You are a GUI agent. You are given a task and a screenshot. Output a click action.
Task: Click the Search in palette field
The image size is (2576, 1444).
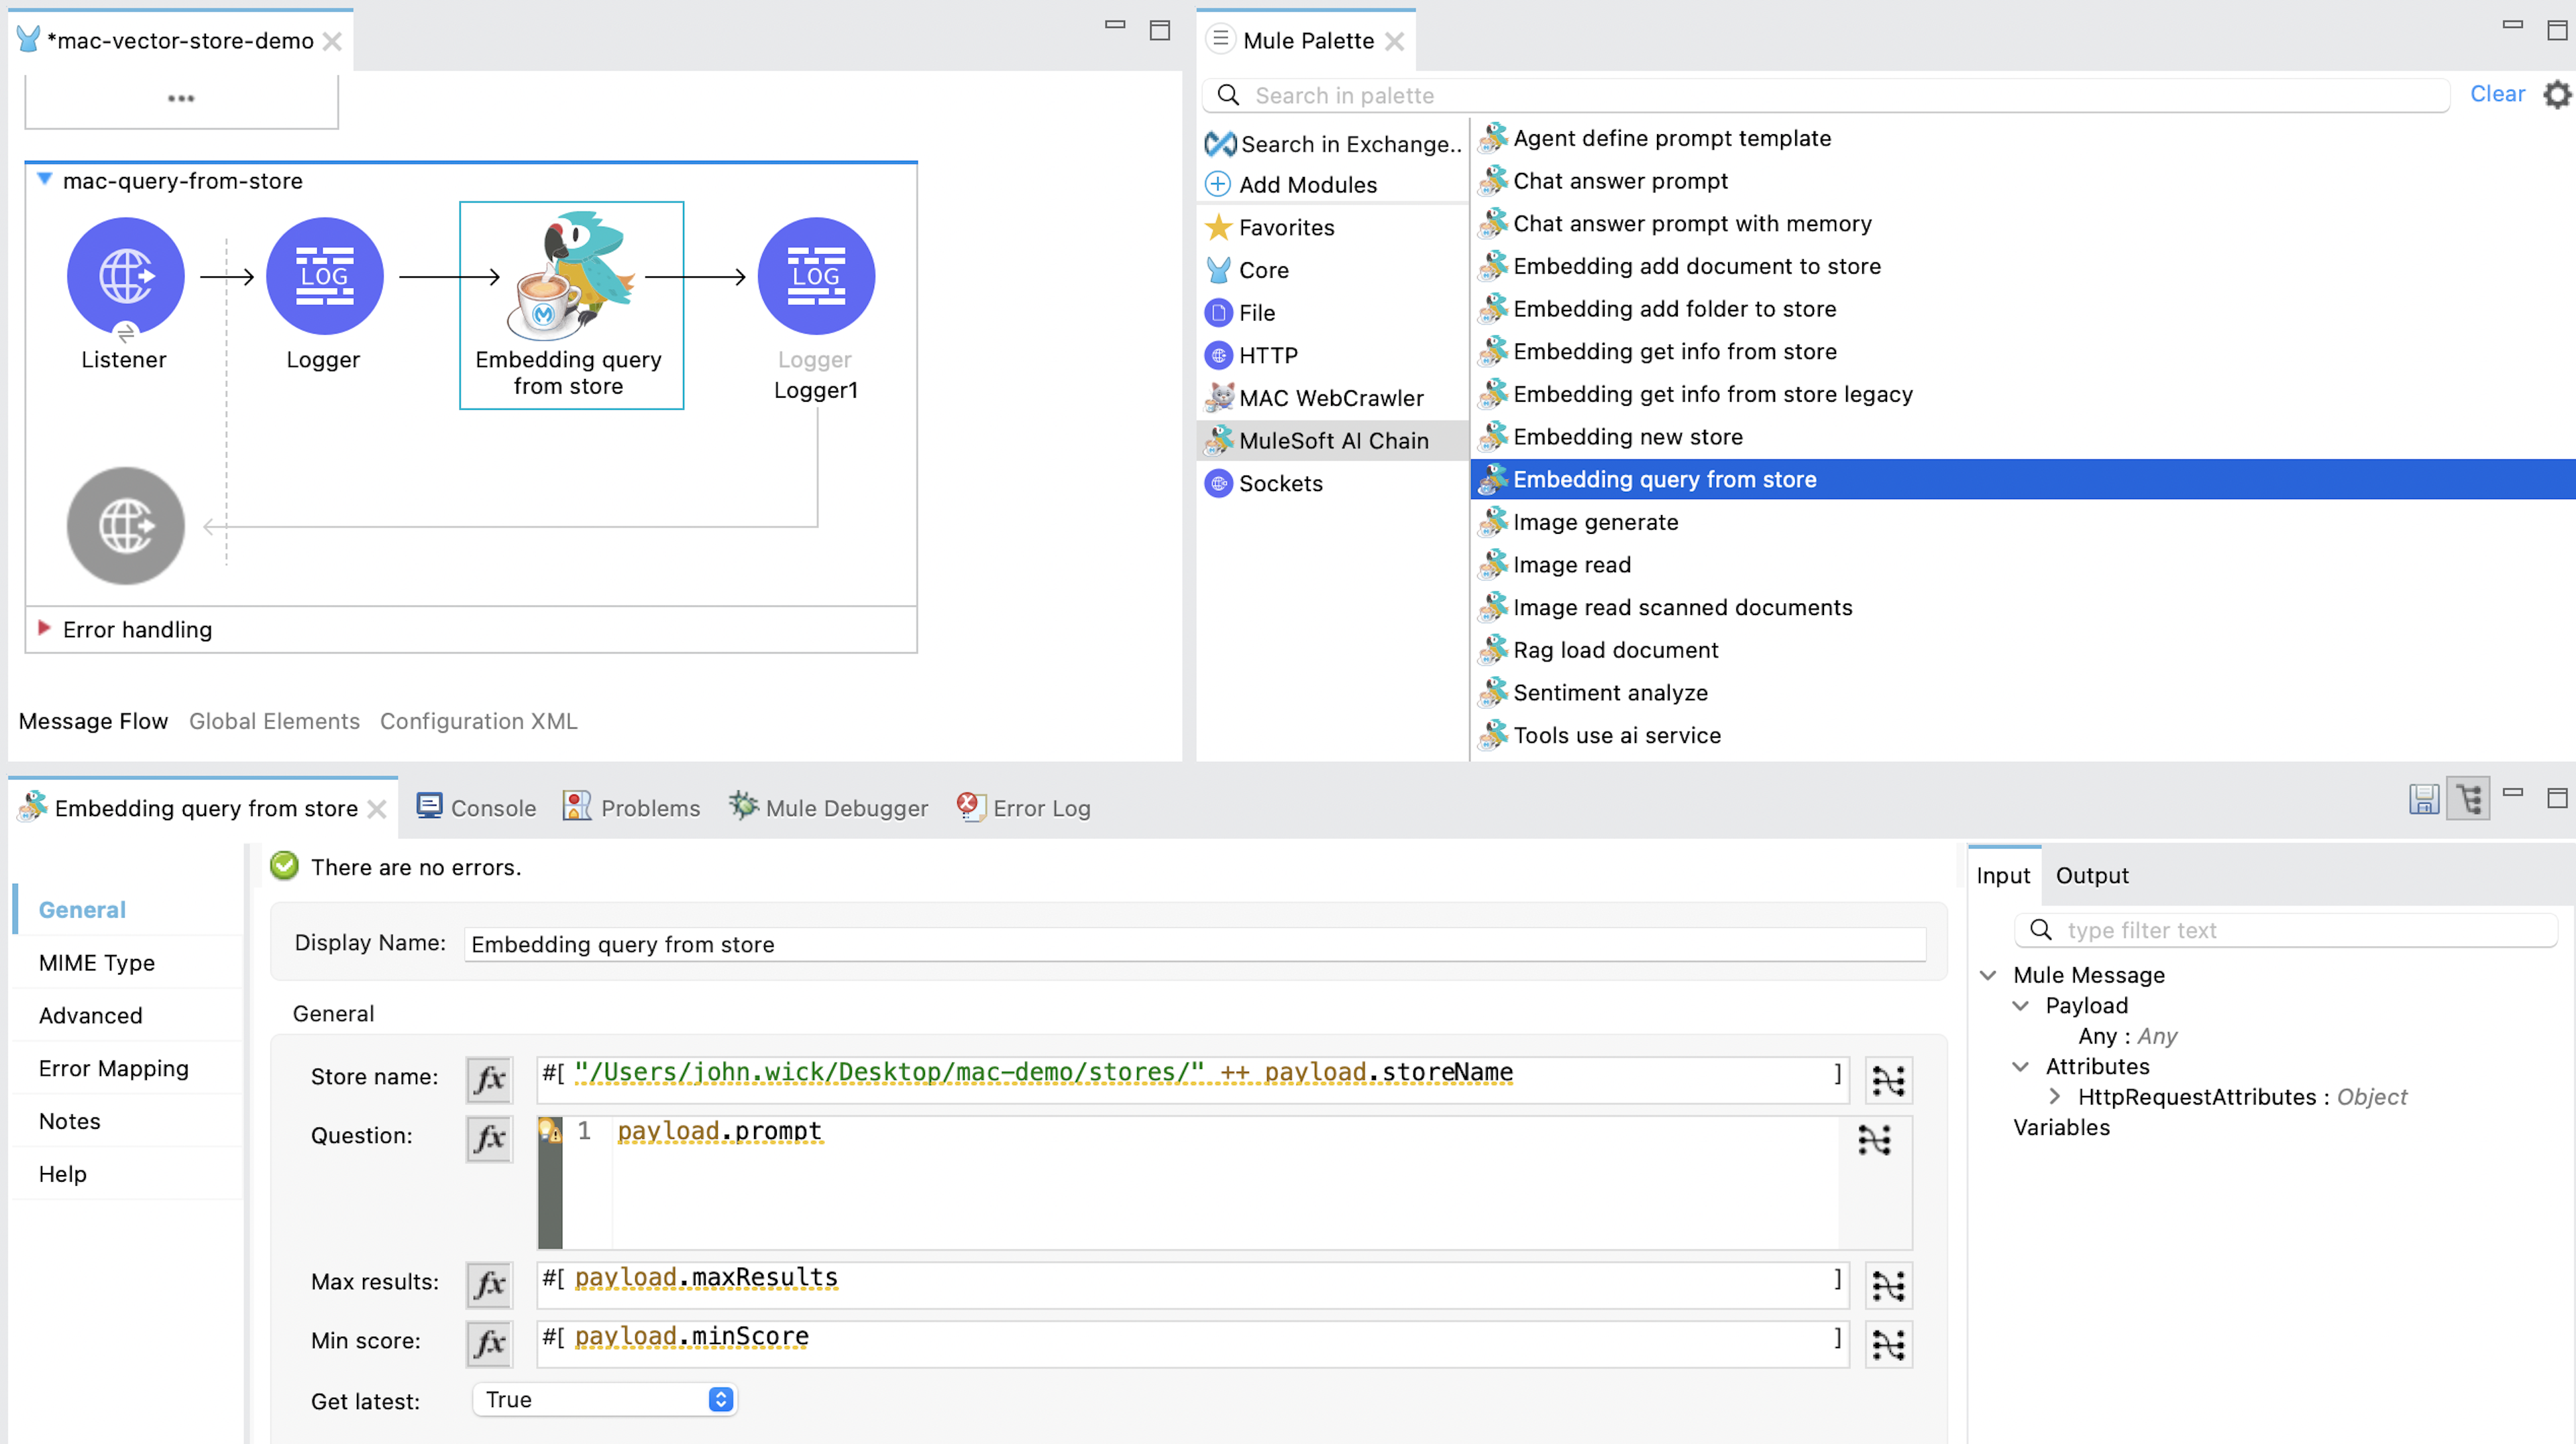(x=1826, y=95)
